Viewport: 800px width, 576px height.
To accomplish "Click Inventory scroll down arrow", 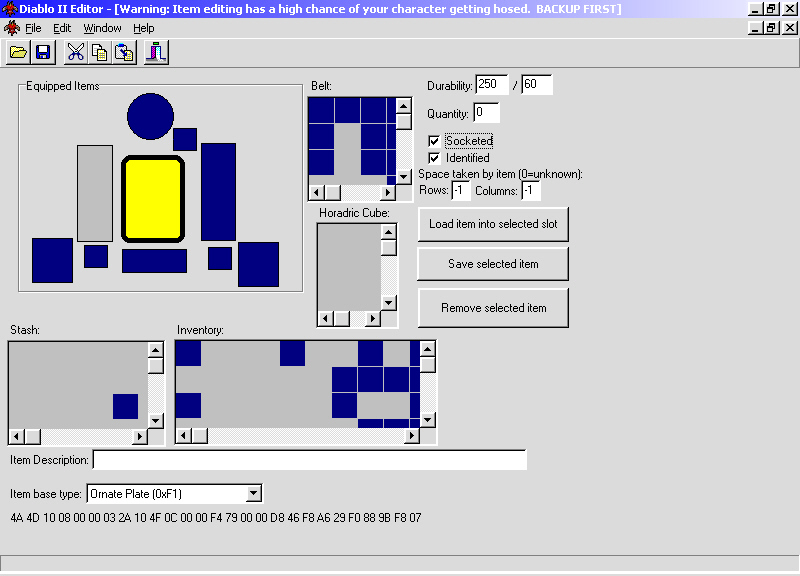I will click(x=428, y=420).
